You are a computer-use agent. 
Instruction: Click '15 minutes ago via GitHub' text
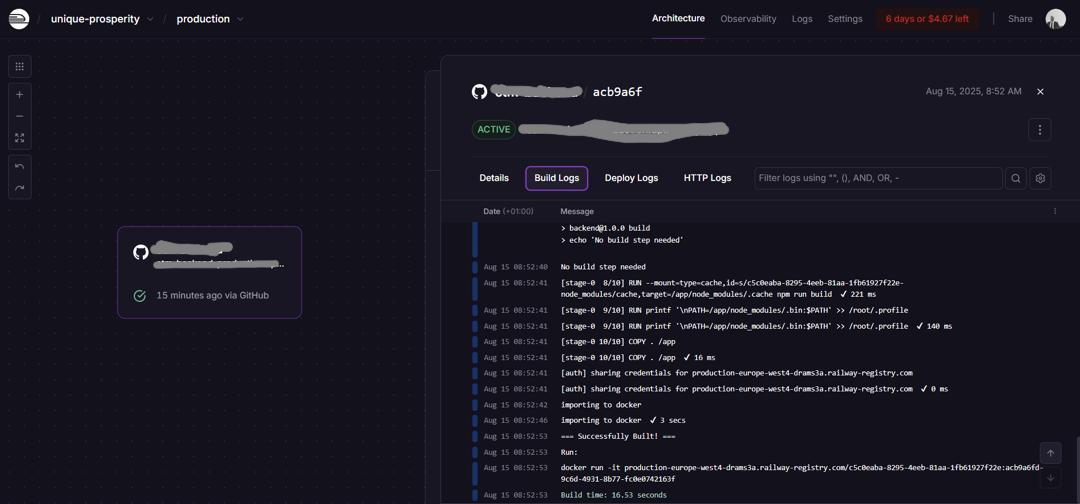pos(212,295)
